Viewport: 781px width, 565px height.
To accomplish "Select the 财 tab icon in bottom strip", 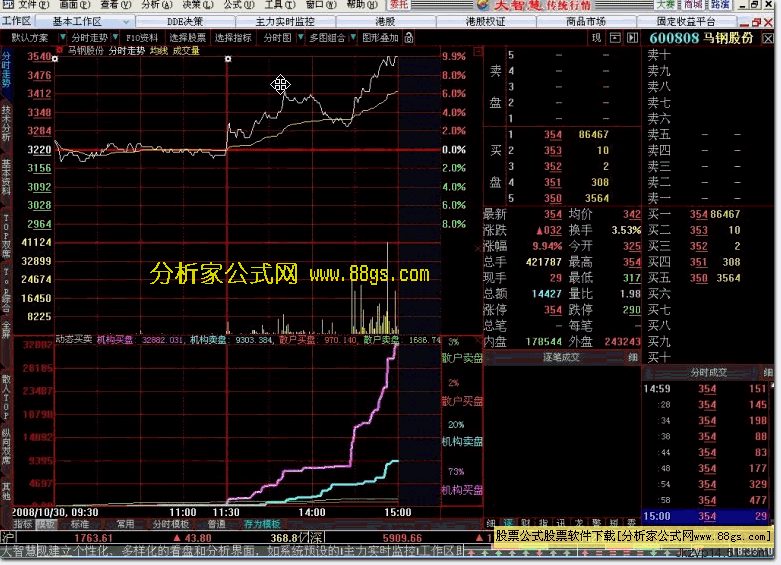I will tap(525, 523).
